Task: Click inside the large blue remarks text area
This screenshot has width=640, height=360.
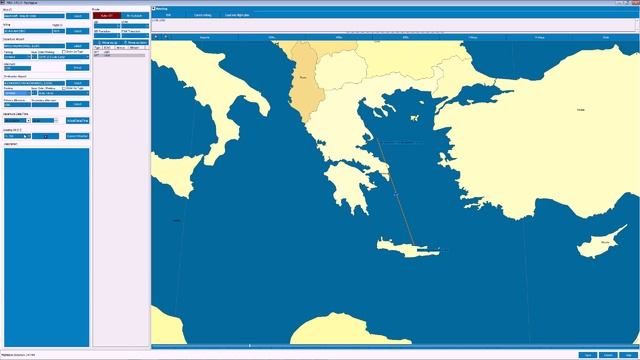Action: click(x=47, y=247)
